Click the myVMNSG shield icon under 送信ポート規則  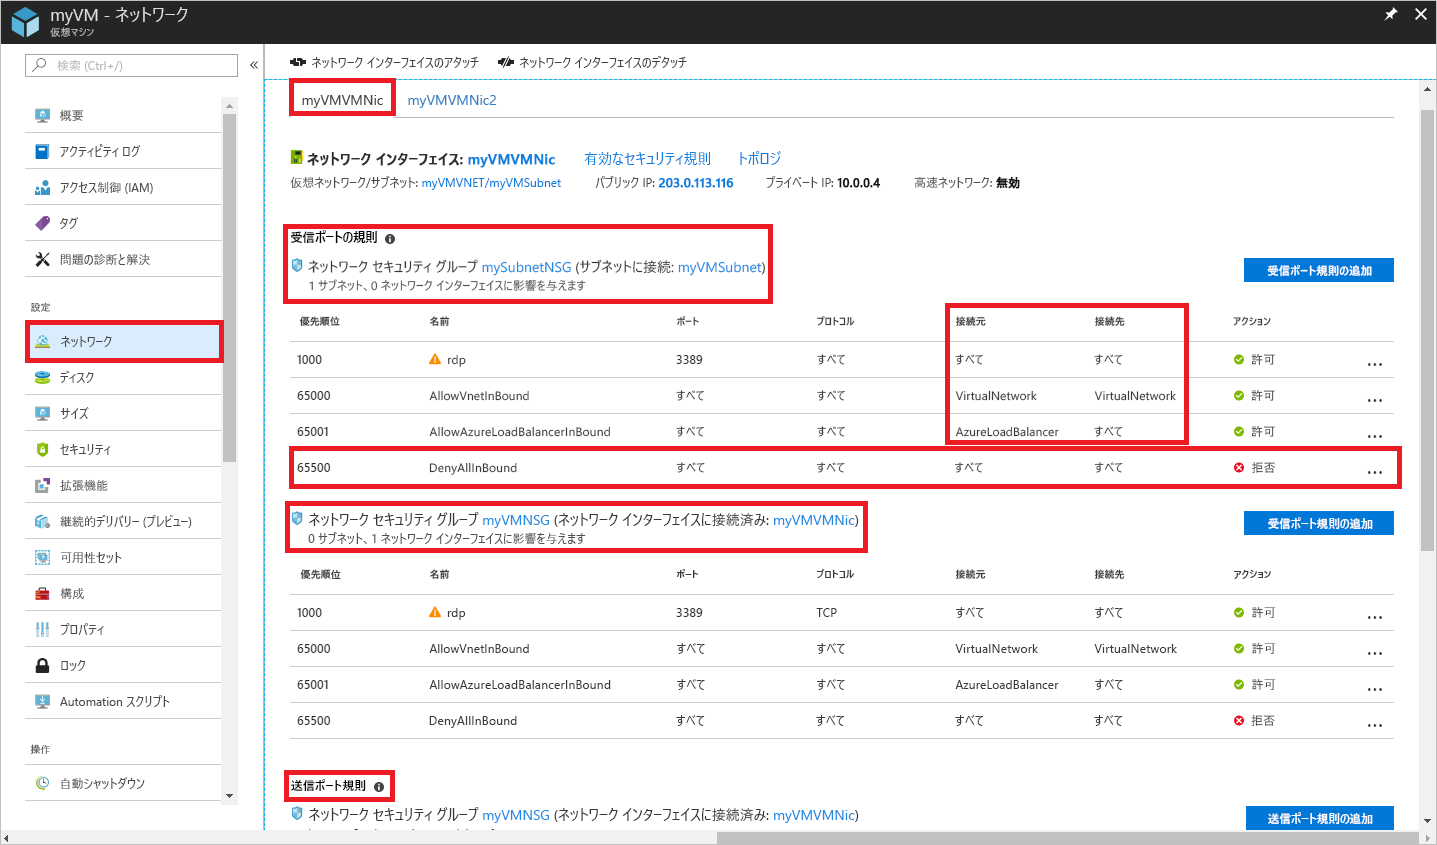pyautogui.click(x=297, y=814)
